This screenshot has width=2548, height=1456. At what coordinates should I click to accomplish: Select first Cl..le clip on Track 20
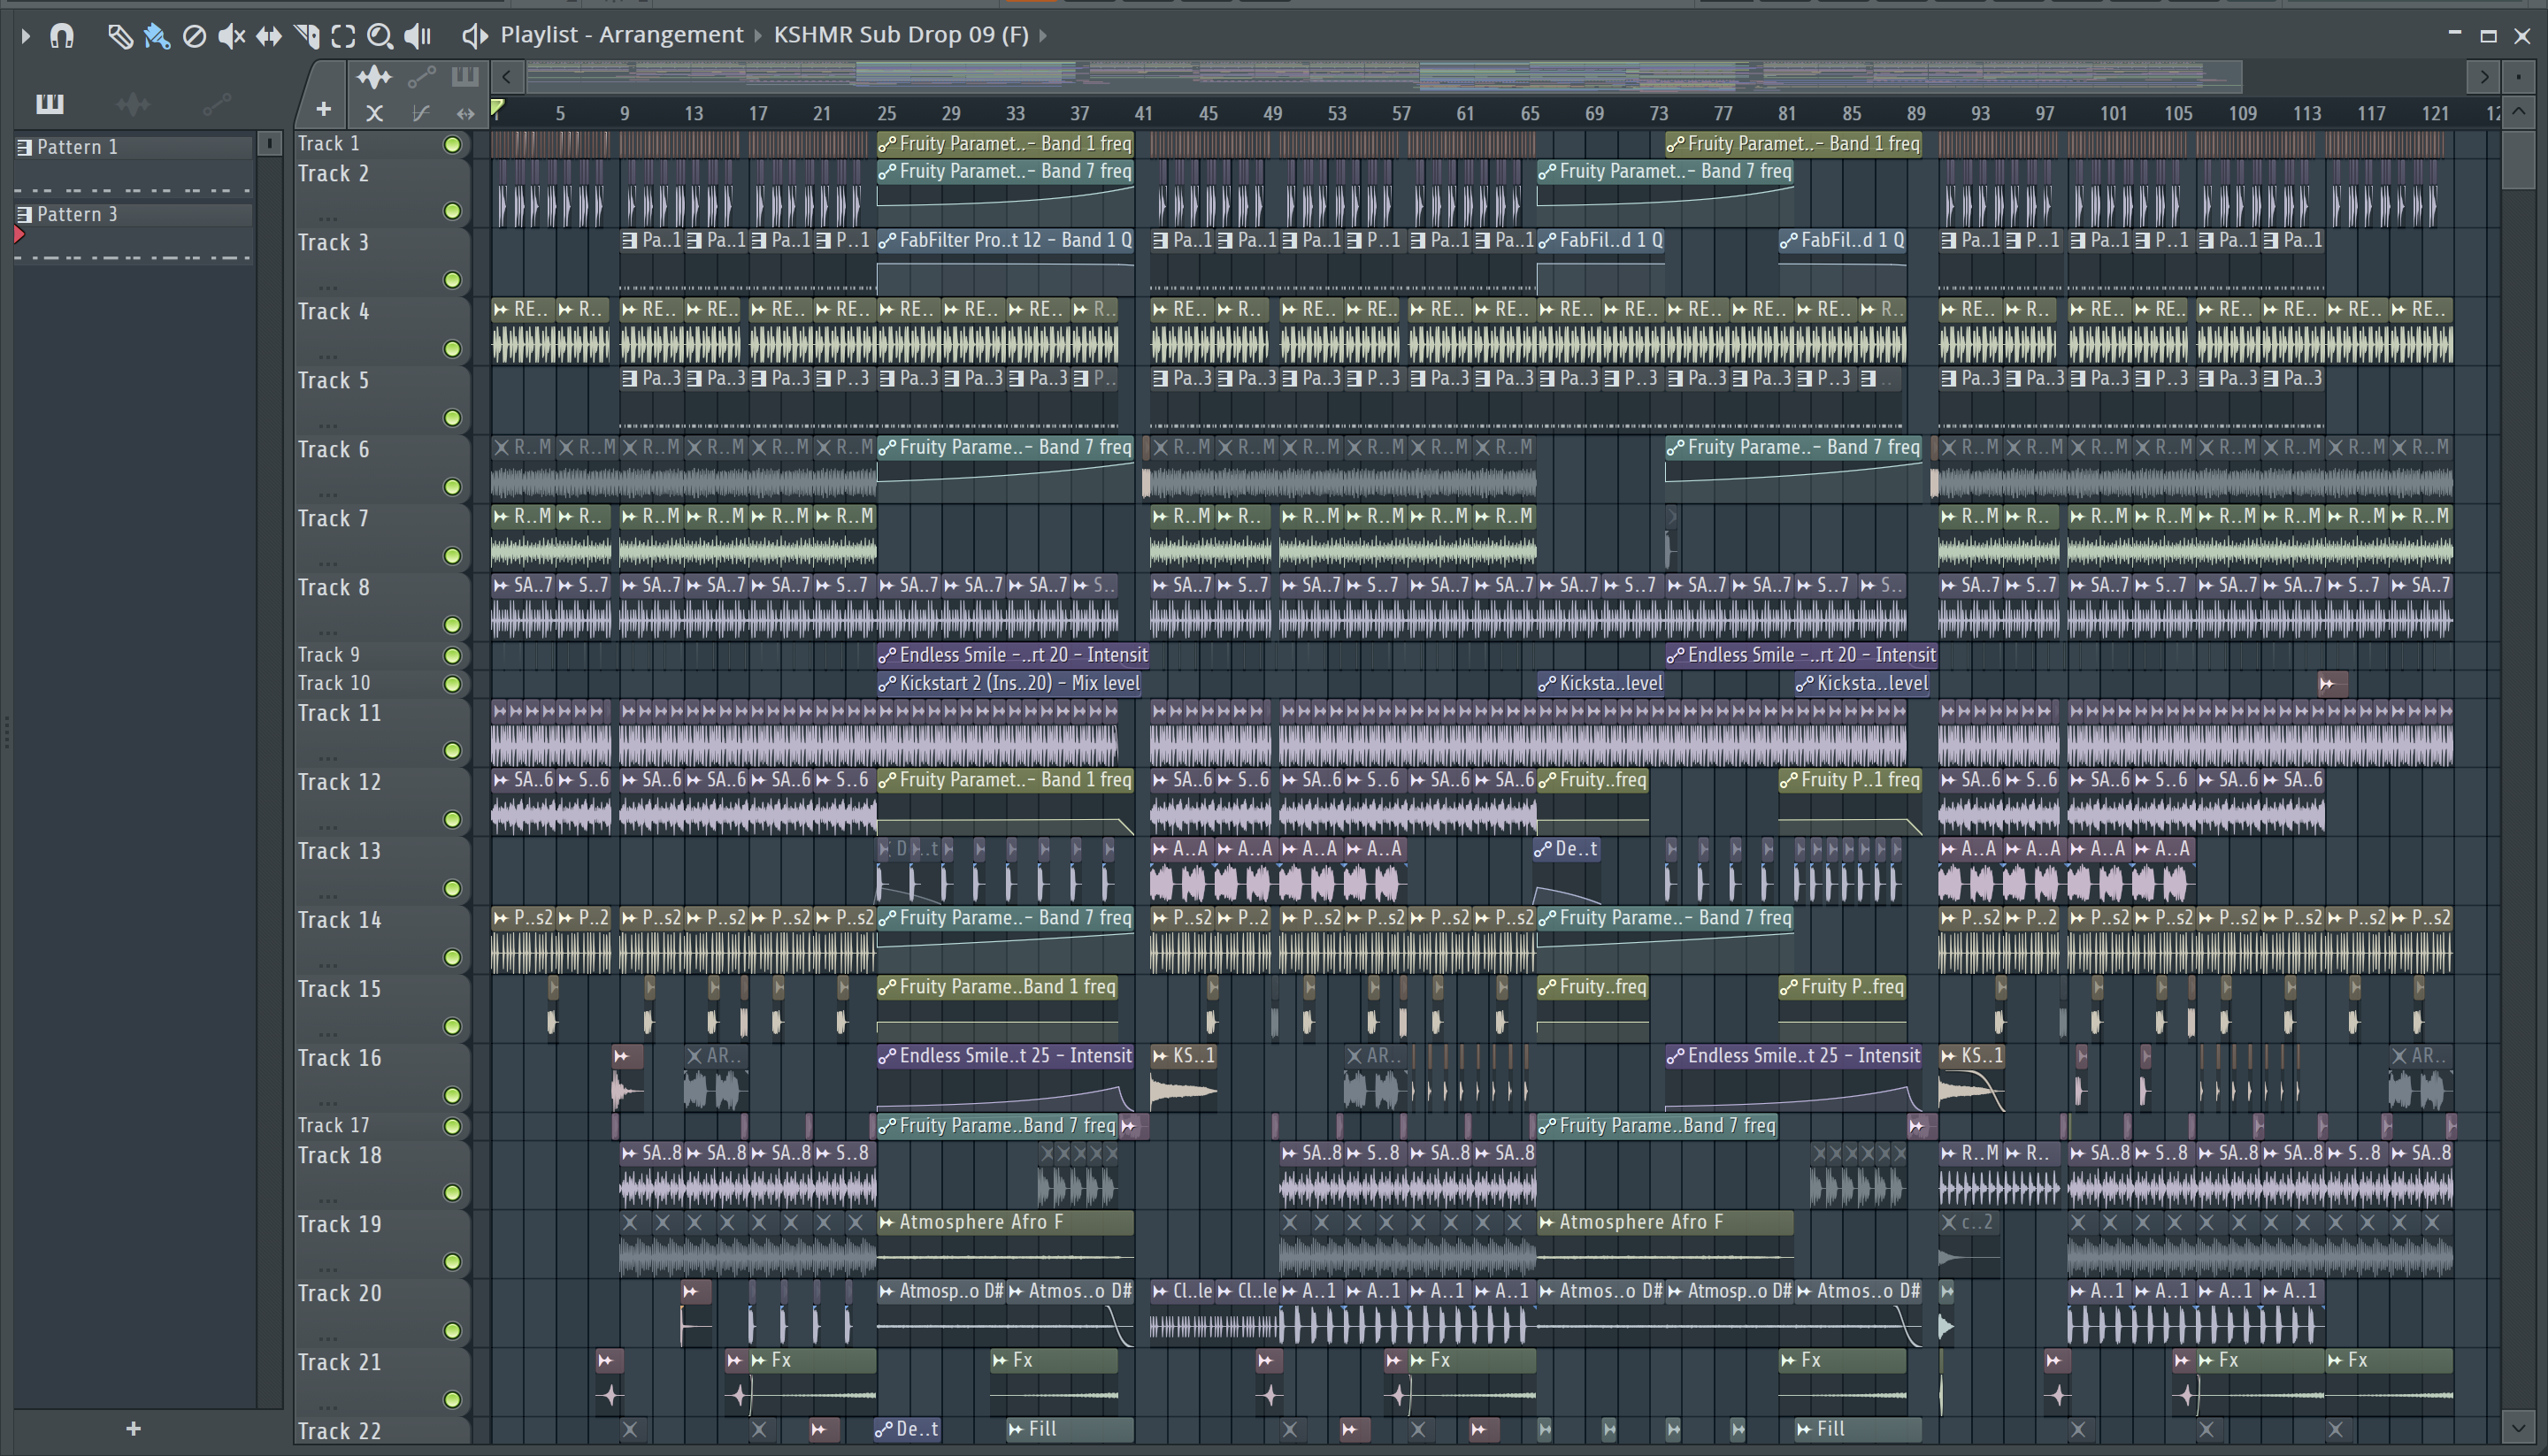[x=1182, y=1314]
